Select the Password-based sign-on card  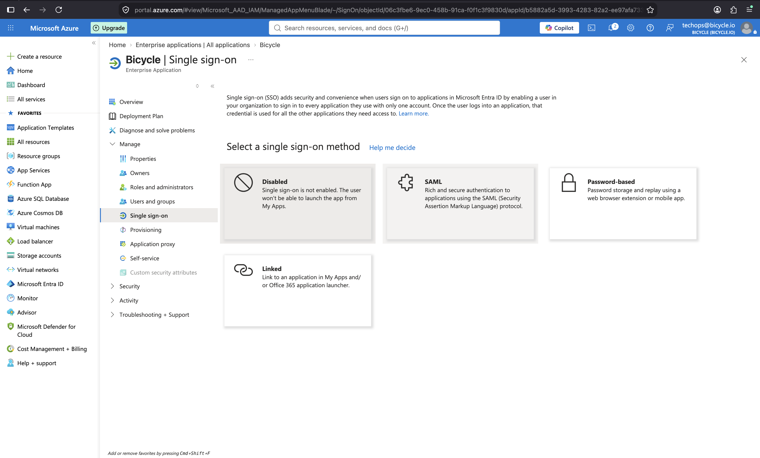point(623,204)
